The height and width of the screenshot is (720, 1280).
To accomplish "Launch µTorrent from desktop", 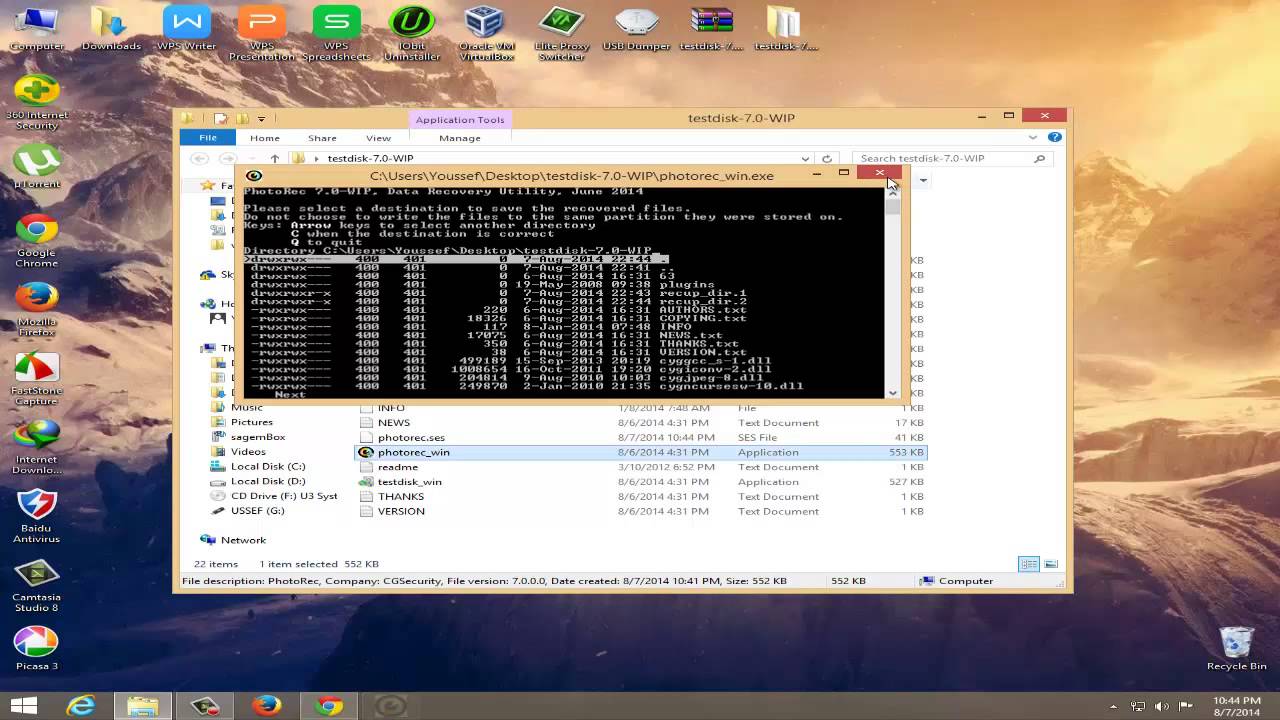I will [x=37, y=166].
